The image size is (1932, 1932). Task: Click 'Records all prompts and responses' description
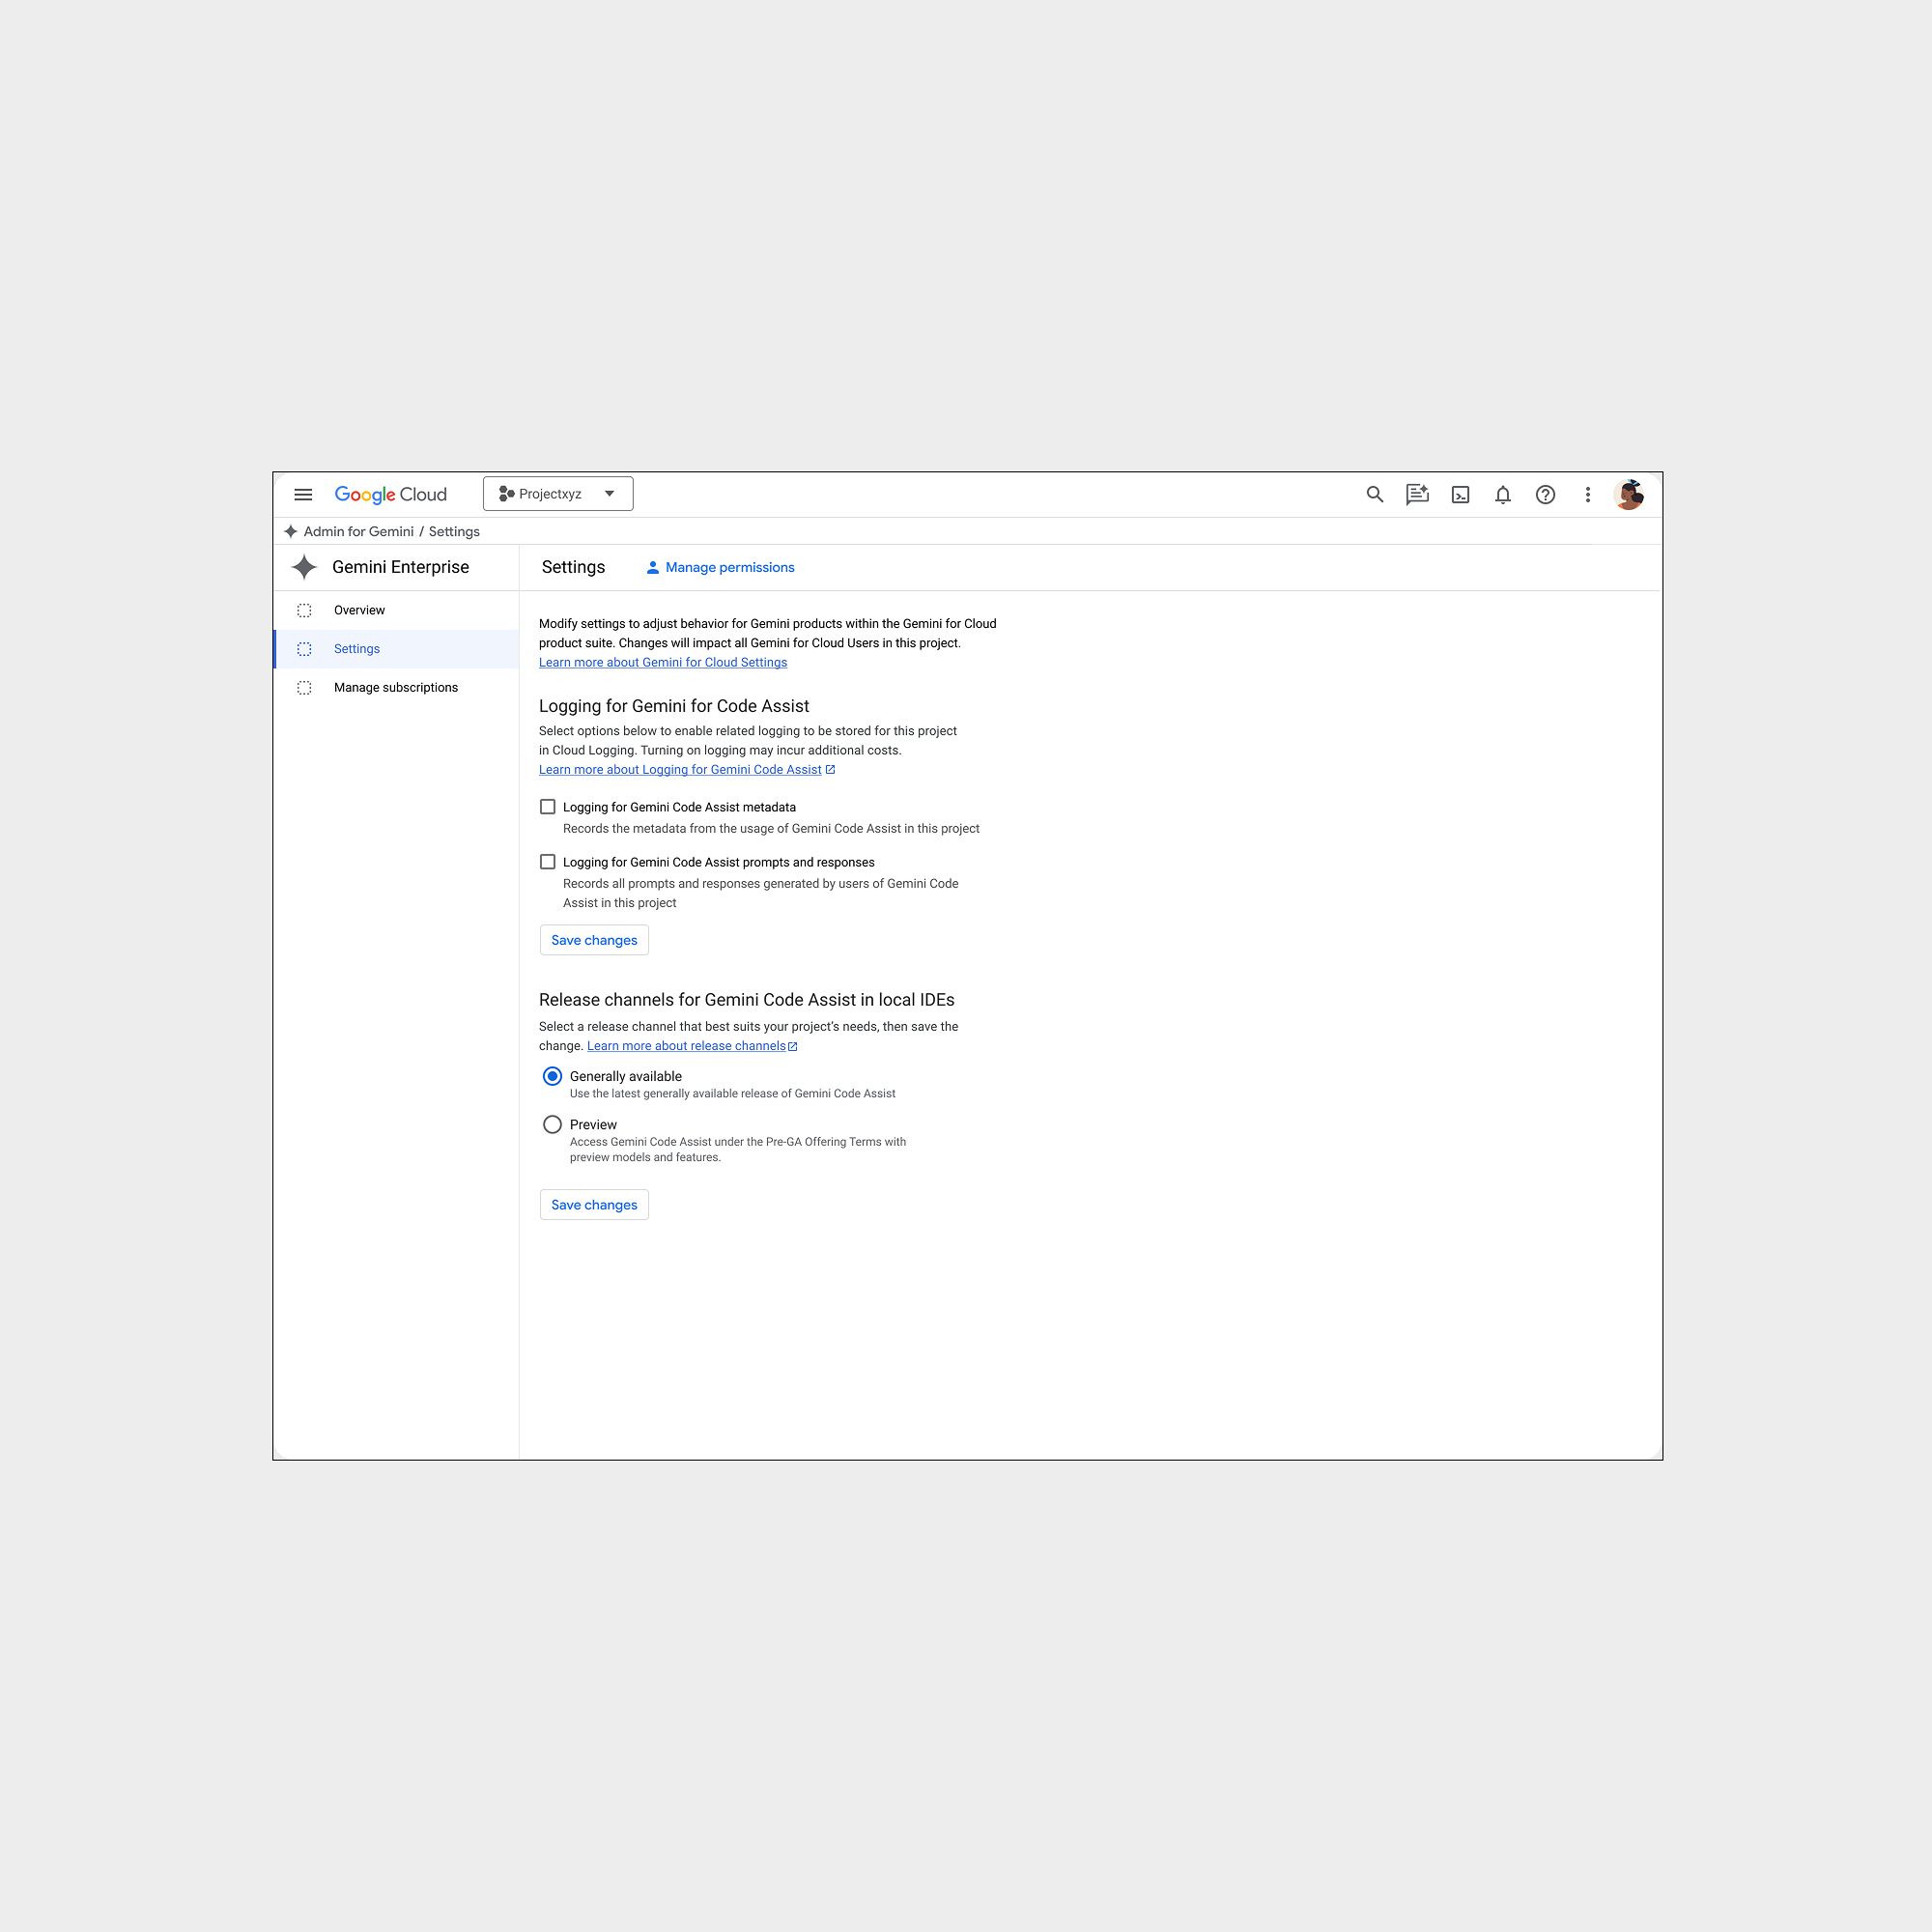pos(761,893)
